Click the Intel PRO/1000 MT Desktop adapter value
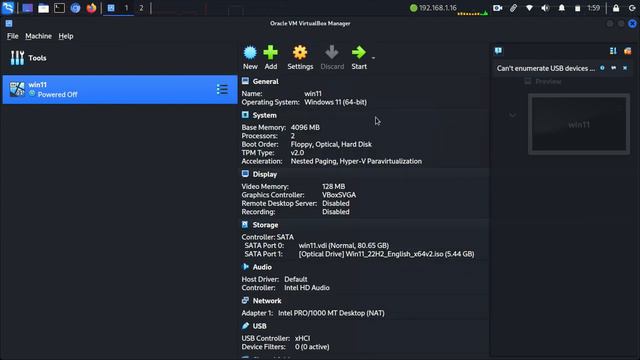The width and height of the screenshot is (640, 360). pyautogui.click(x=331, y=313)
